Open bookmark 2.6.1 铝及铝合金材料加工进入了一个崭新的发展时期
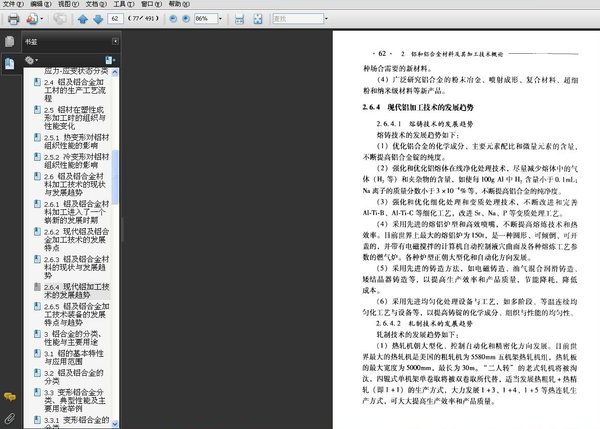600x429 pixels. coord(77,212)
